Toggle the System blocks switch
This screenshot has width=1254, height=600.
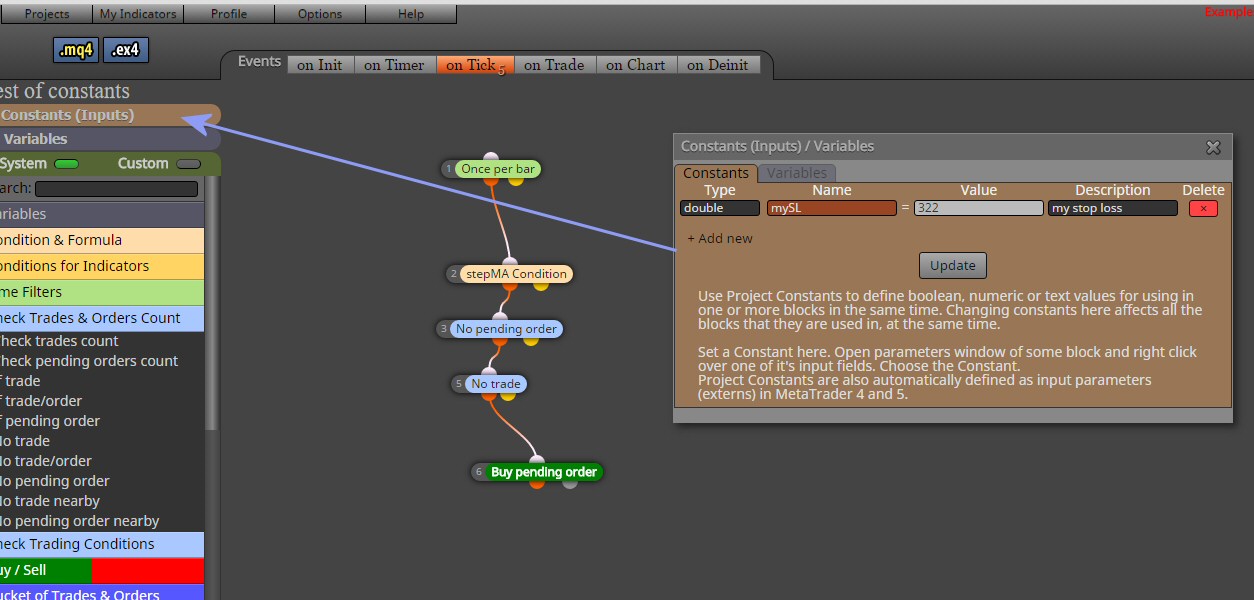66,164
